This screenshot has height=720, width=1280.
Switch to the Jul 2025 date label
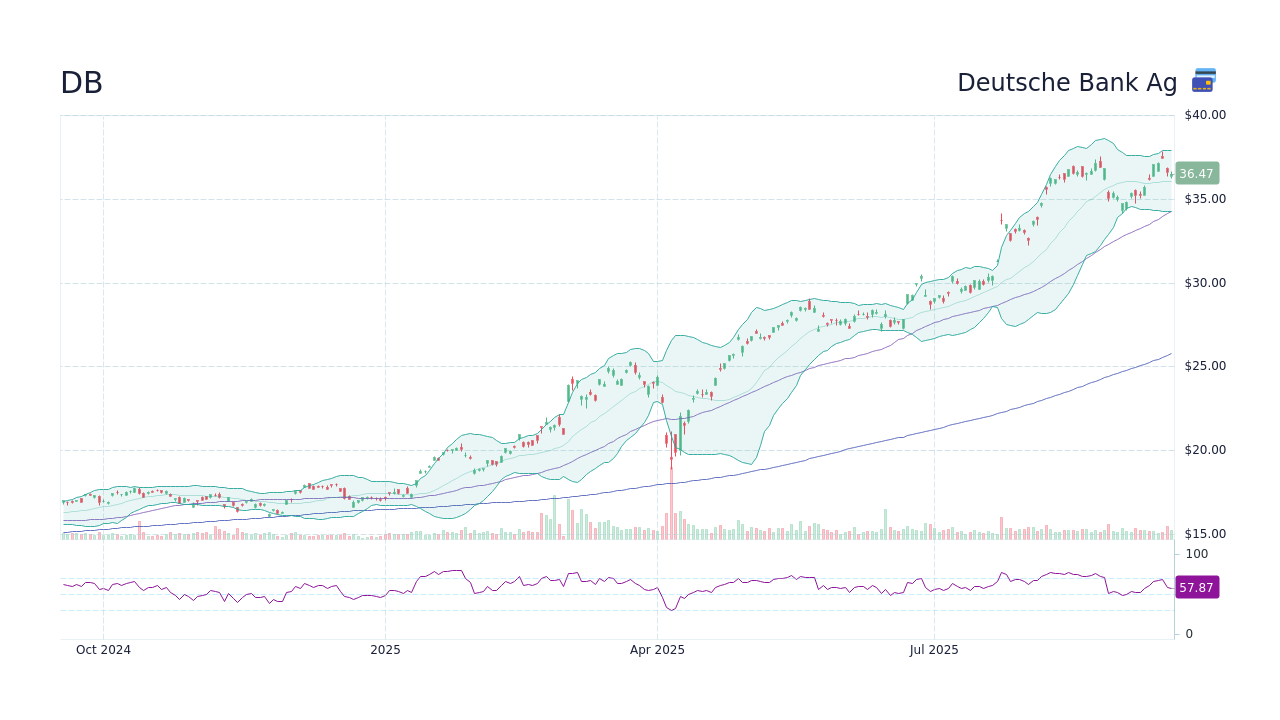(934, 650)
